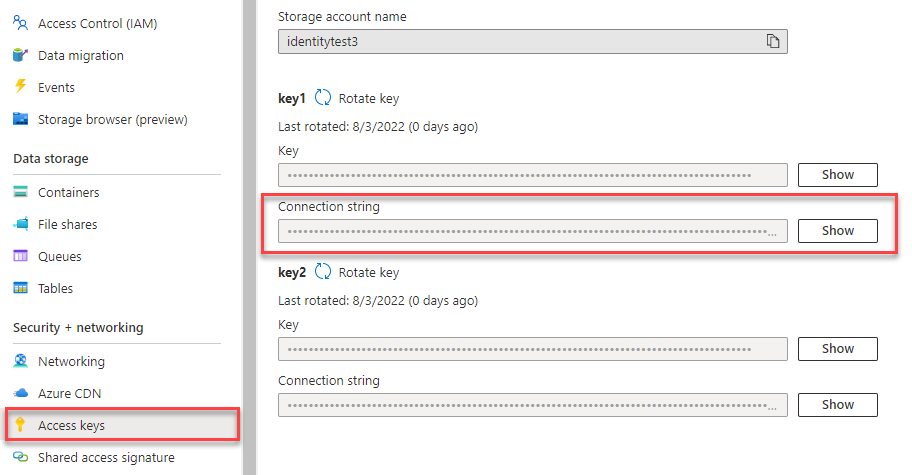Click the rotate icon next to key1

323,98
